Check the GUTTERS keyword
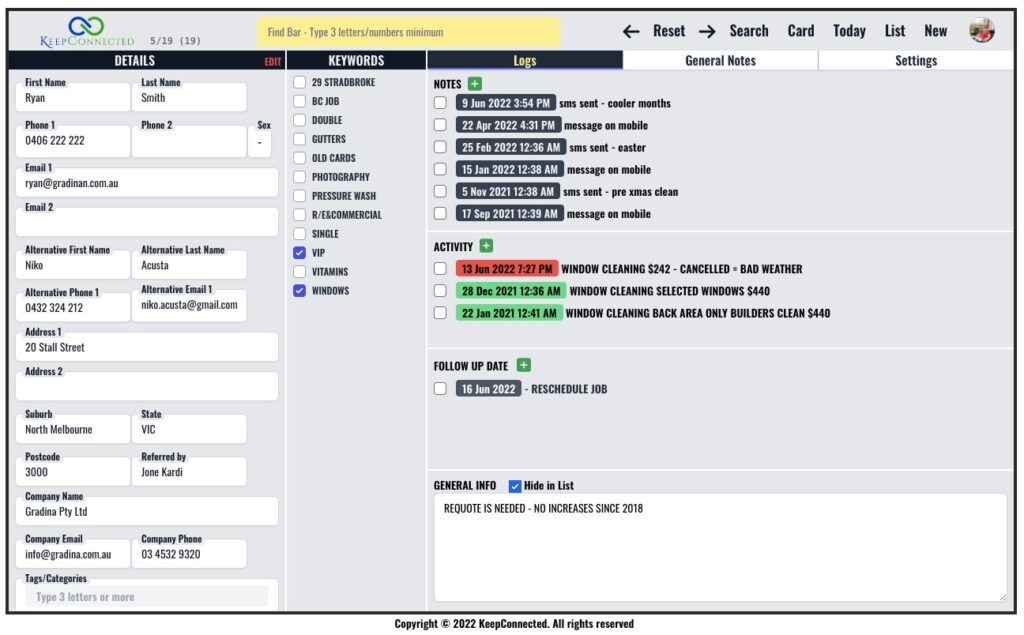This screenshot has width=1024, height=635. click(301, 139)
